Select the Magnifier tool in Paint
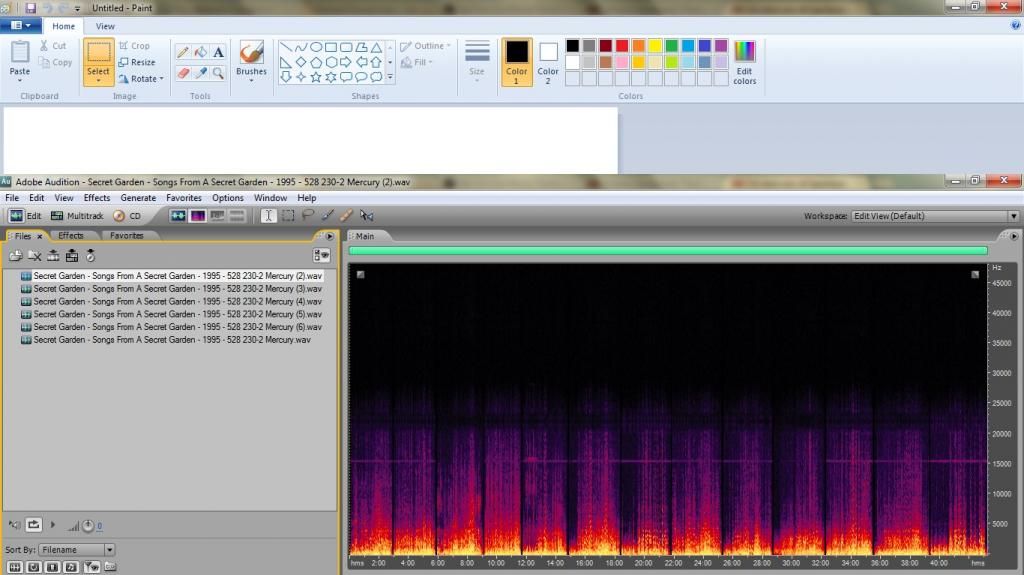 [x=218, y=73]
